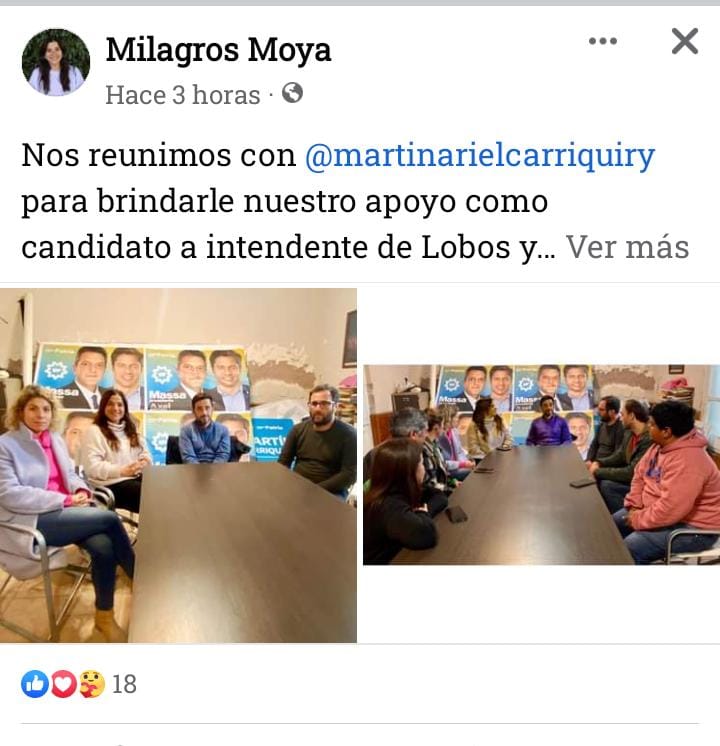Screen dimensions: 720x746
Task: Click the blue thumbs-up Like reaction icon
Action: (x=35, y=684)
